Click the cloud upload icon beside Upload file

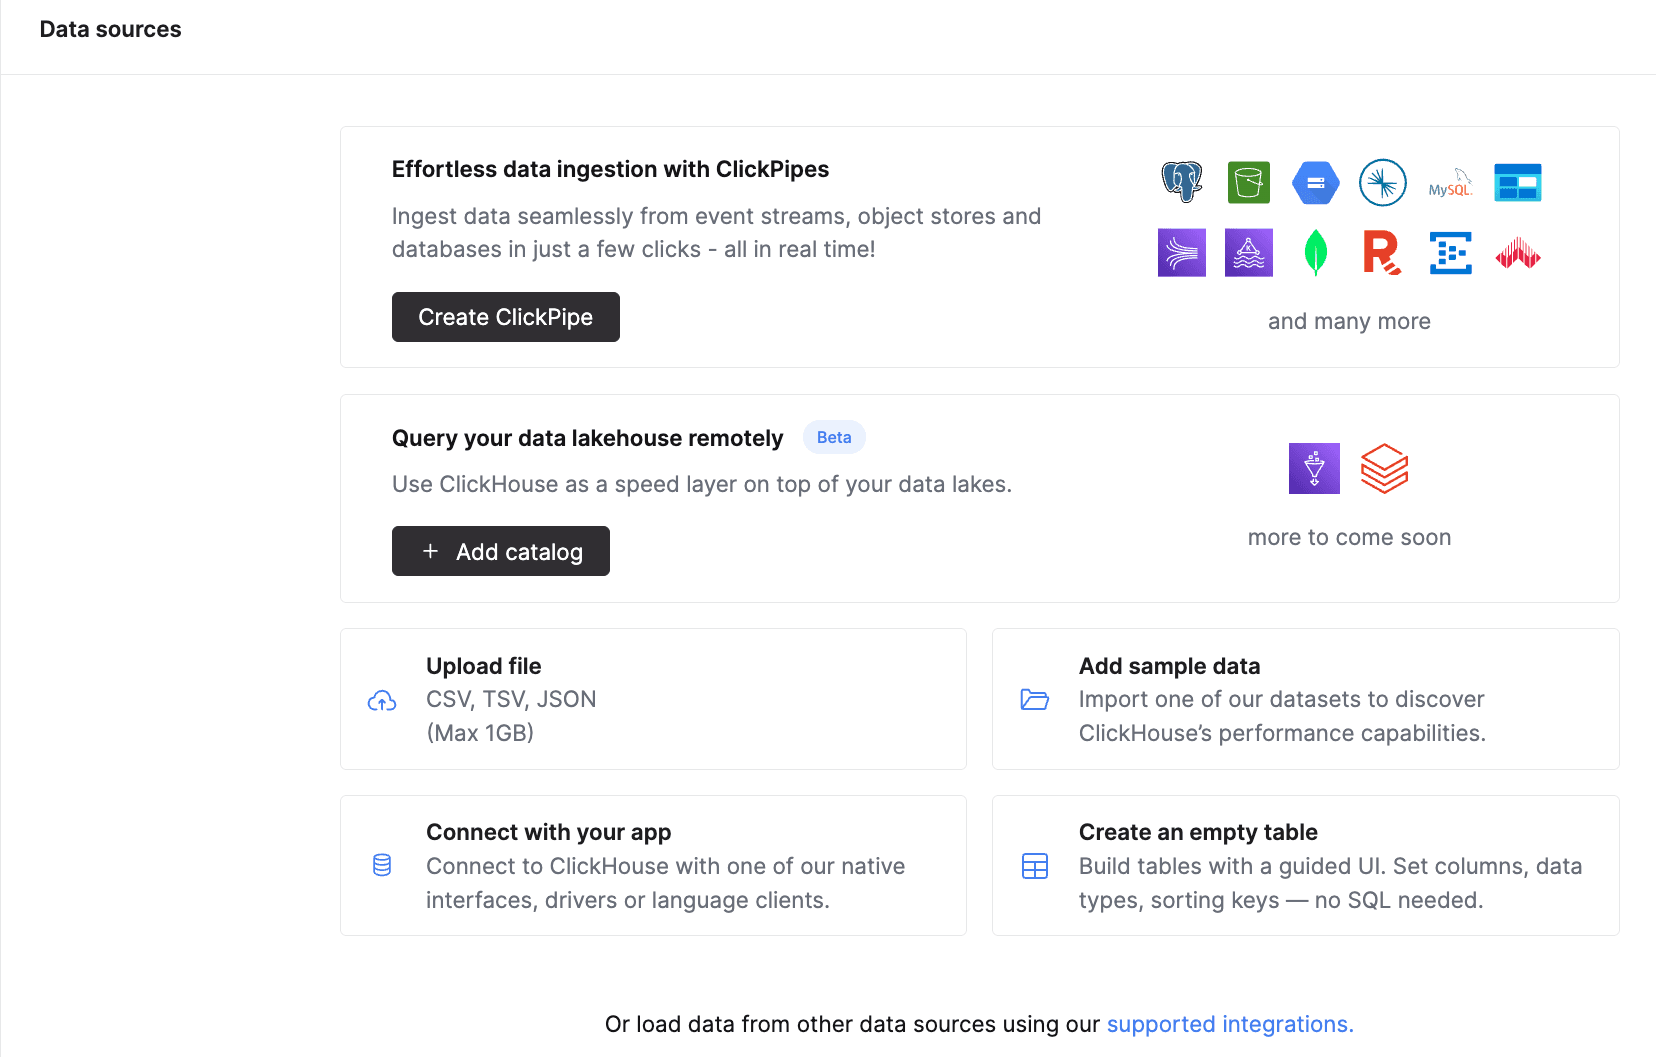coord(382,699)
